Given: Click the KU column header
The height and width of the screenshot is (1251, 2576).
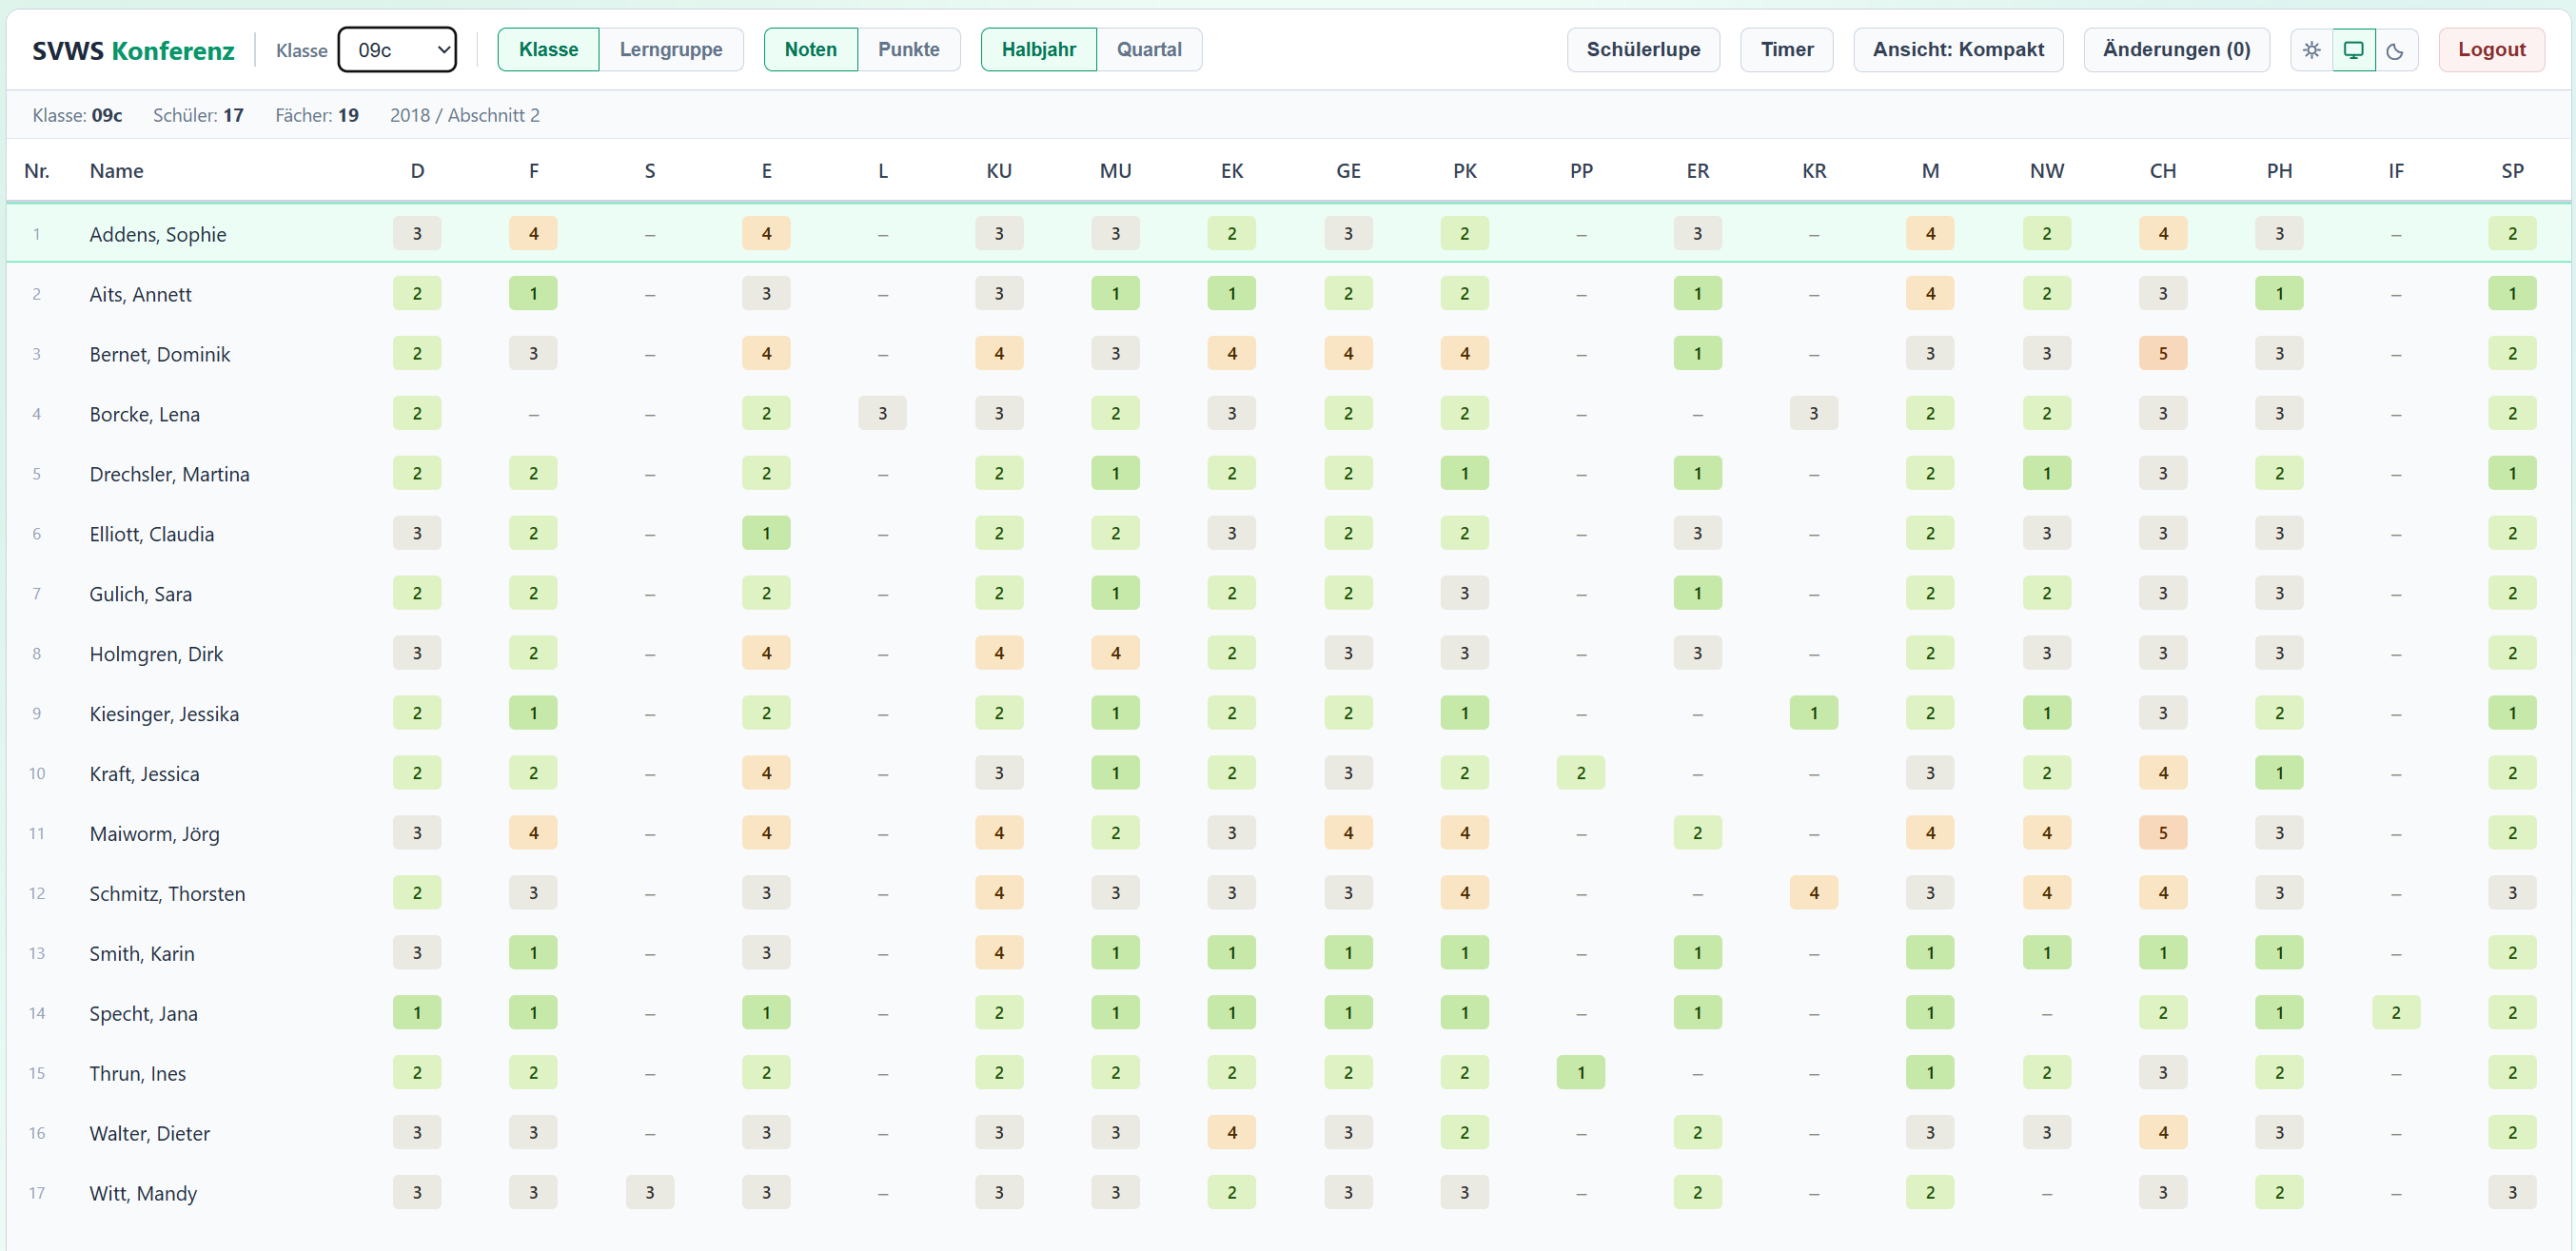Looking at the screenshot, I should [998, 171].
